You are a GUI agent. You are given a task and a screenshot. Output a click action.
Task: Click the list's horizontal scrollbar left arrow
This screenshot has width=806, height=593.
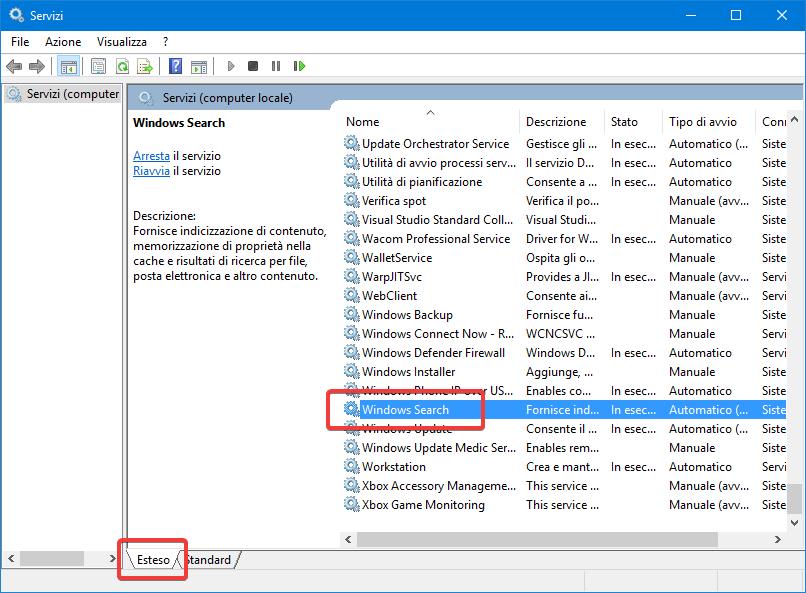[x=349, y=540]
